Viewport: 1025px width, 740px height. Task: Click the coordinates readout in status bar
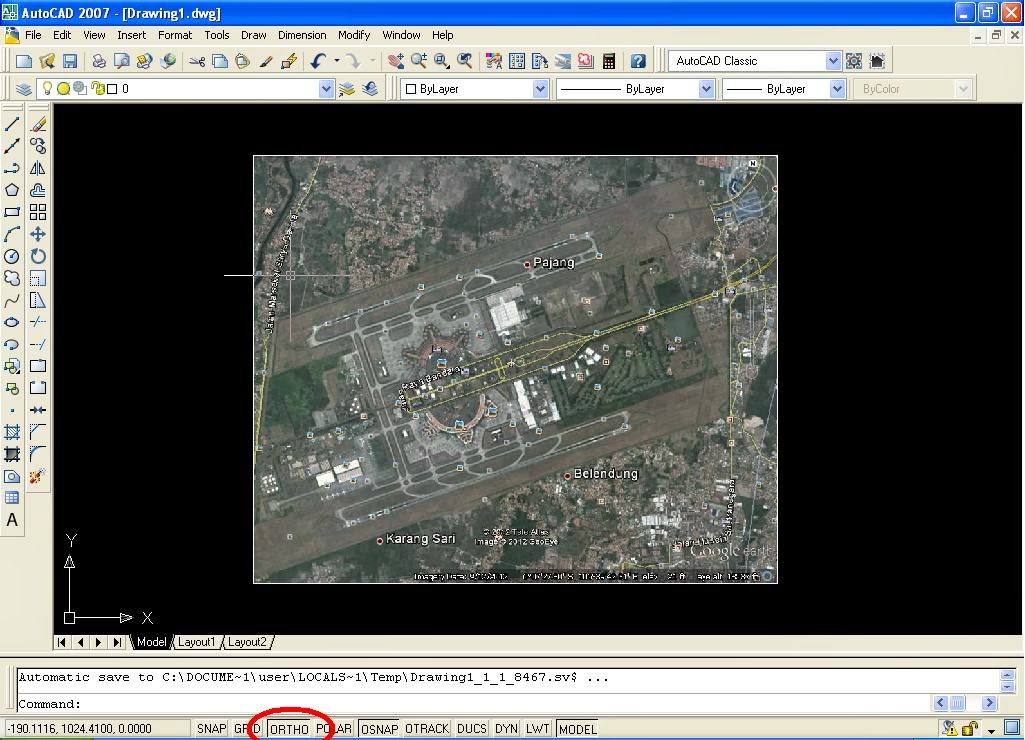click(97, 728)
